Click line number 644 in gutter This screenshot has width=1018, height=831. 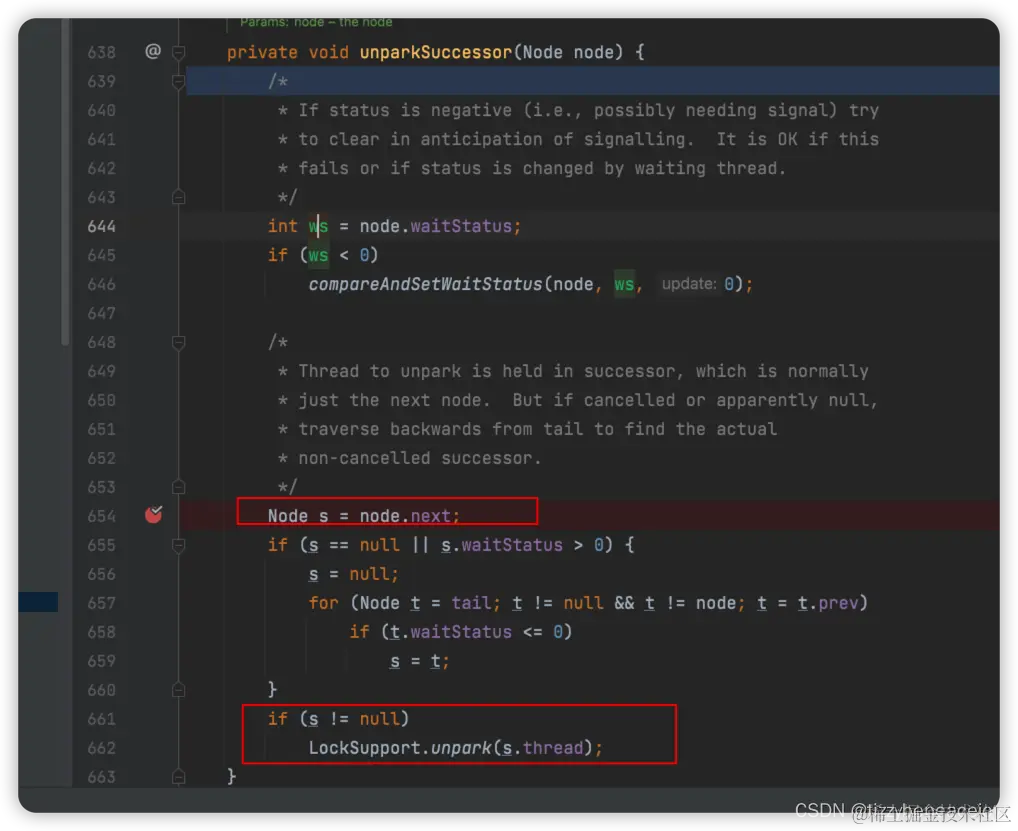click(101, 226)
